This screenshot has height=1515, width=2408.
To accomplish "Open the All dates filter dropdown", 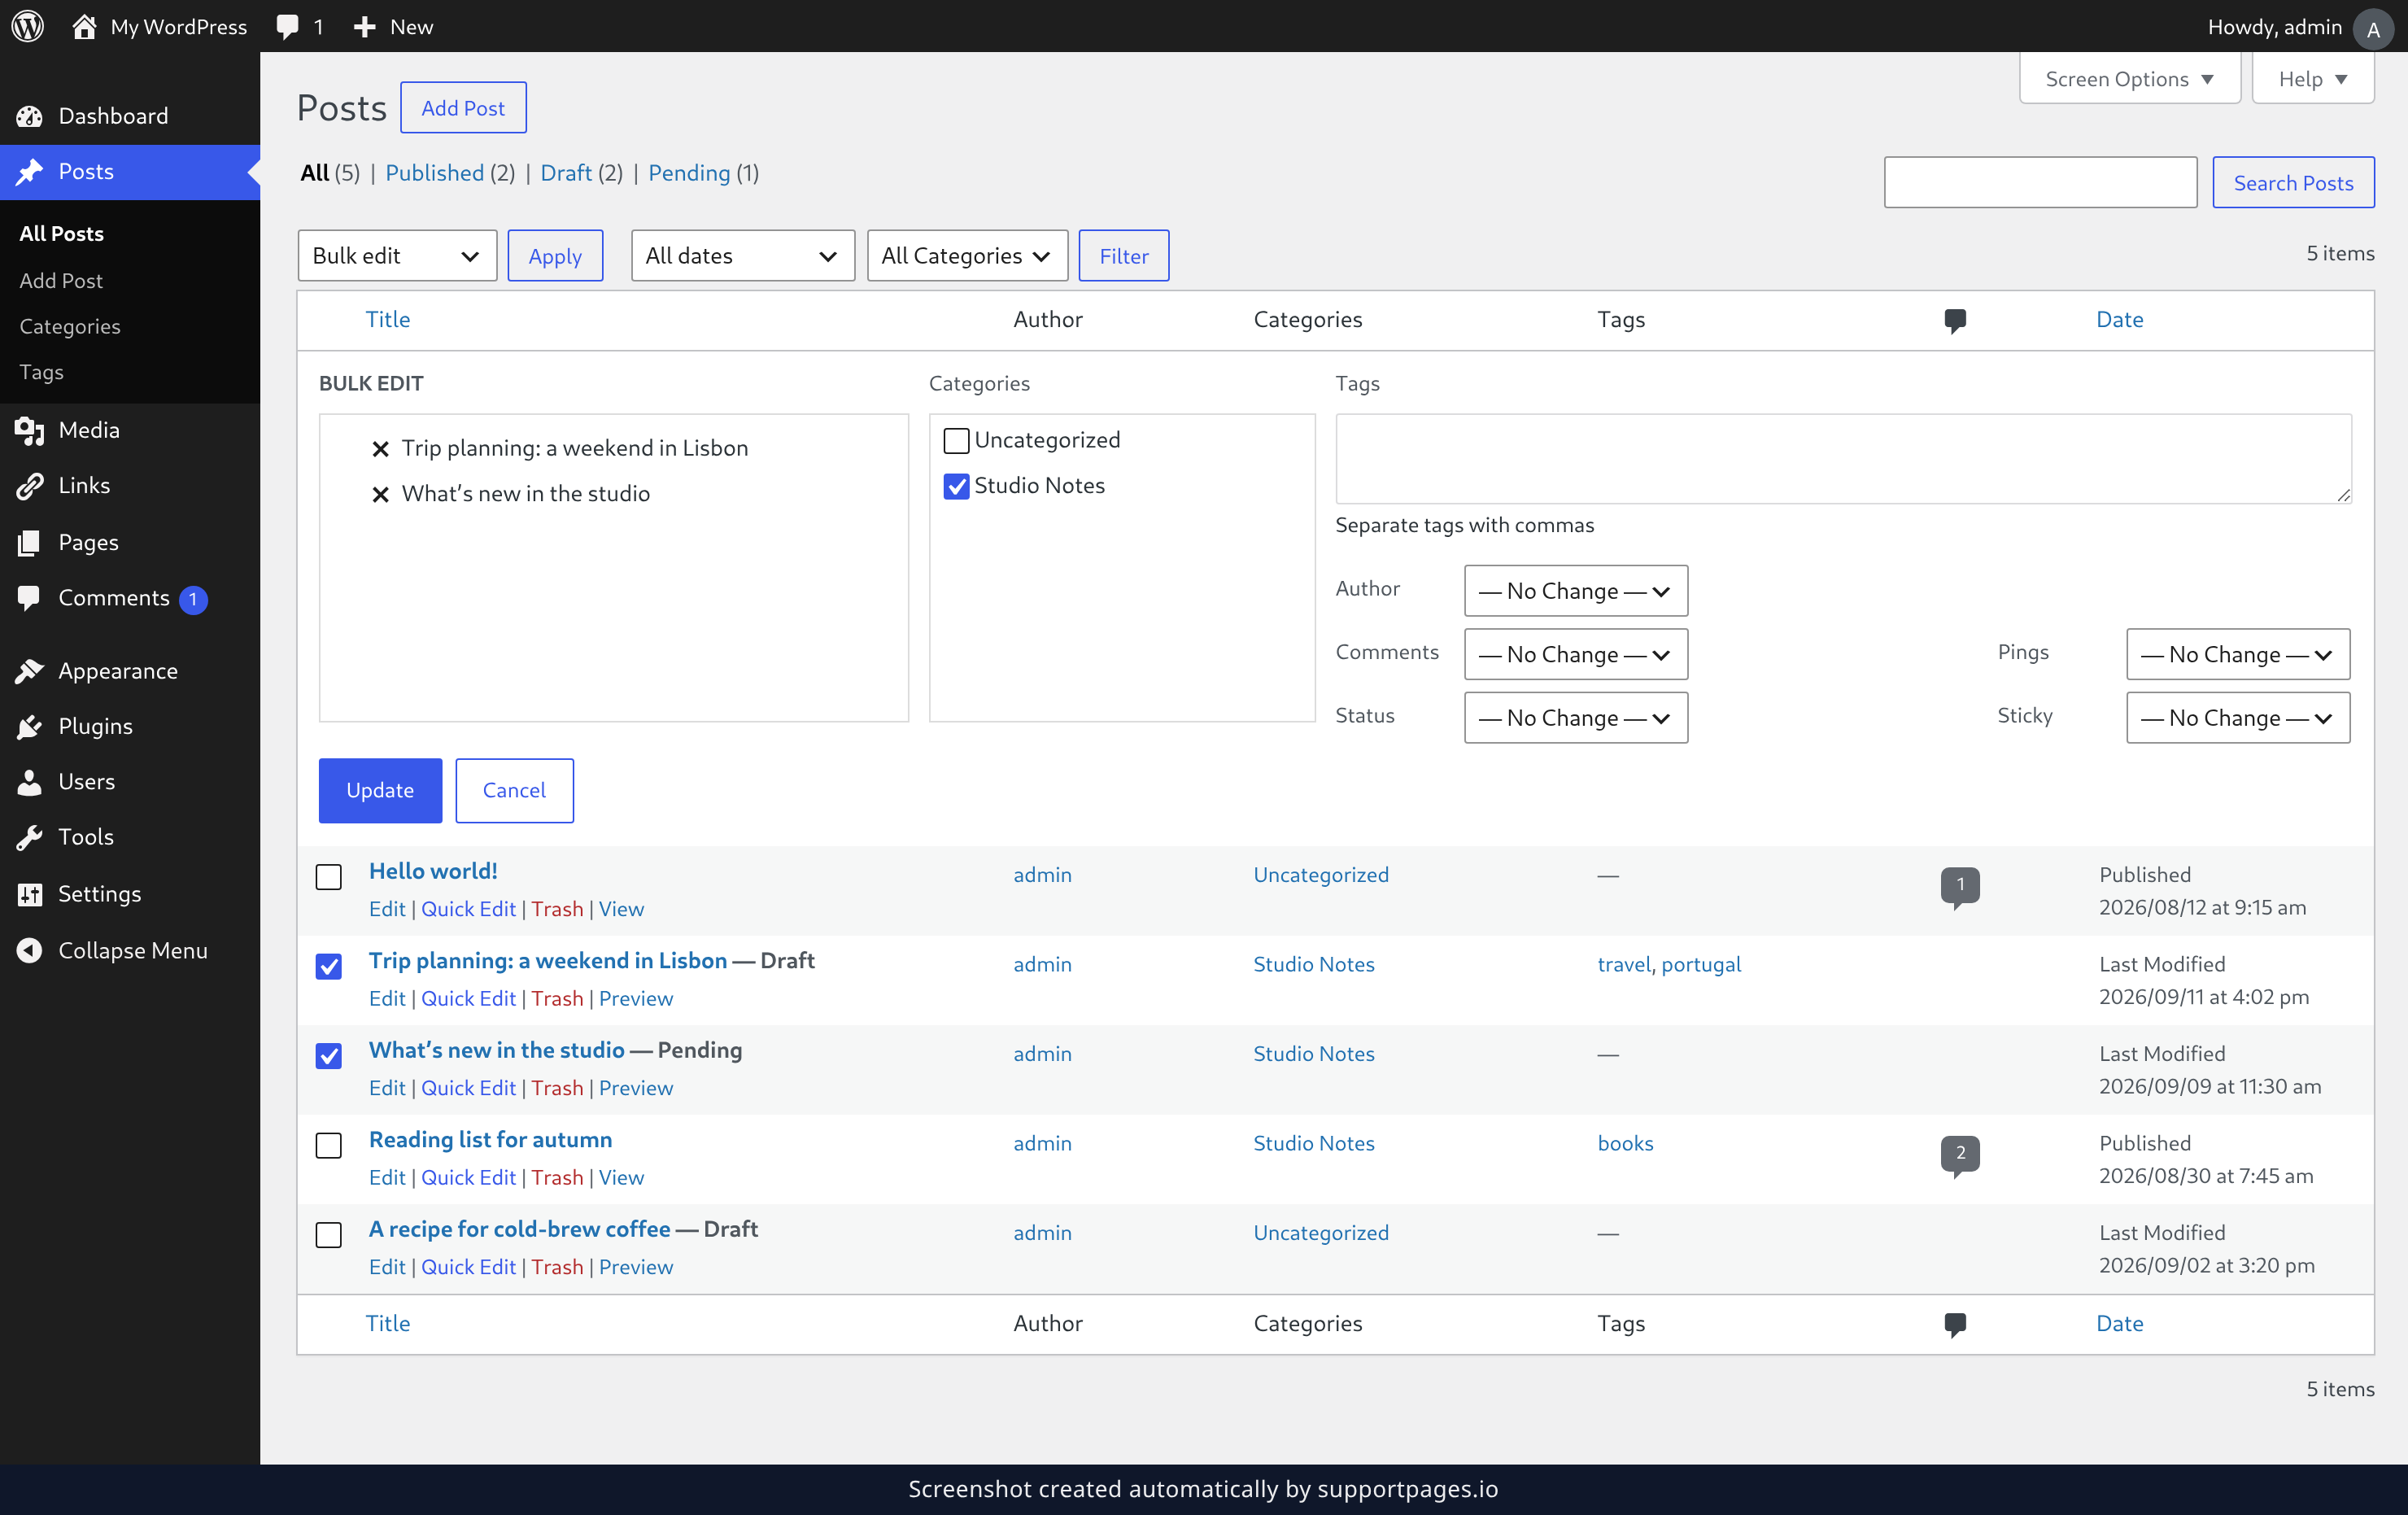I will (742, 256).
